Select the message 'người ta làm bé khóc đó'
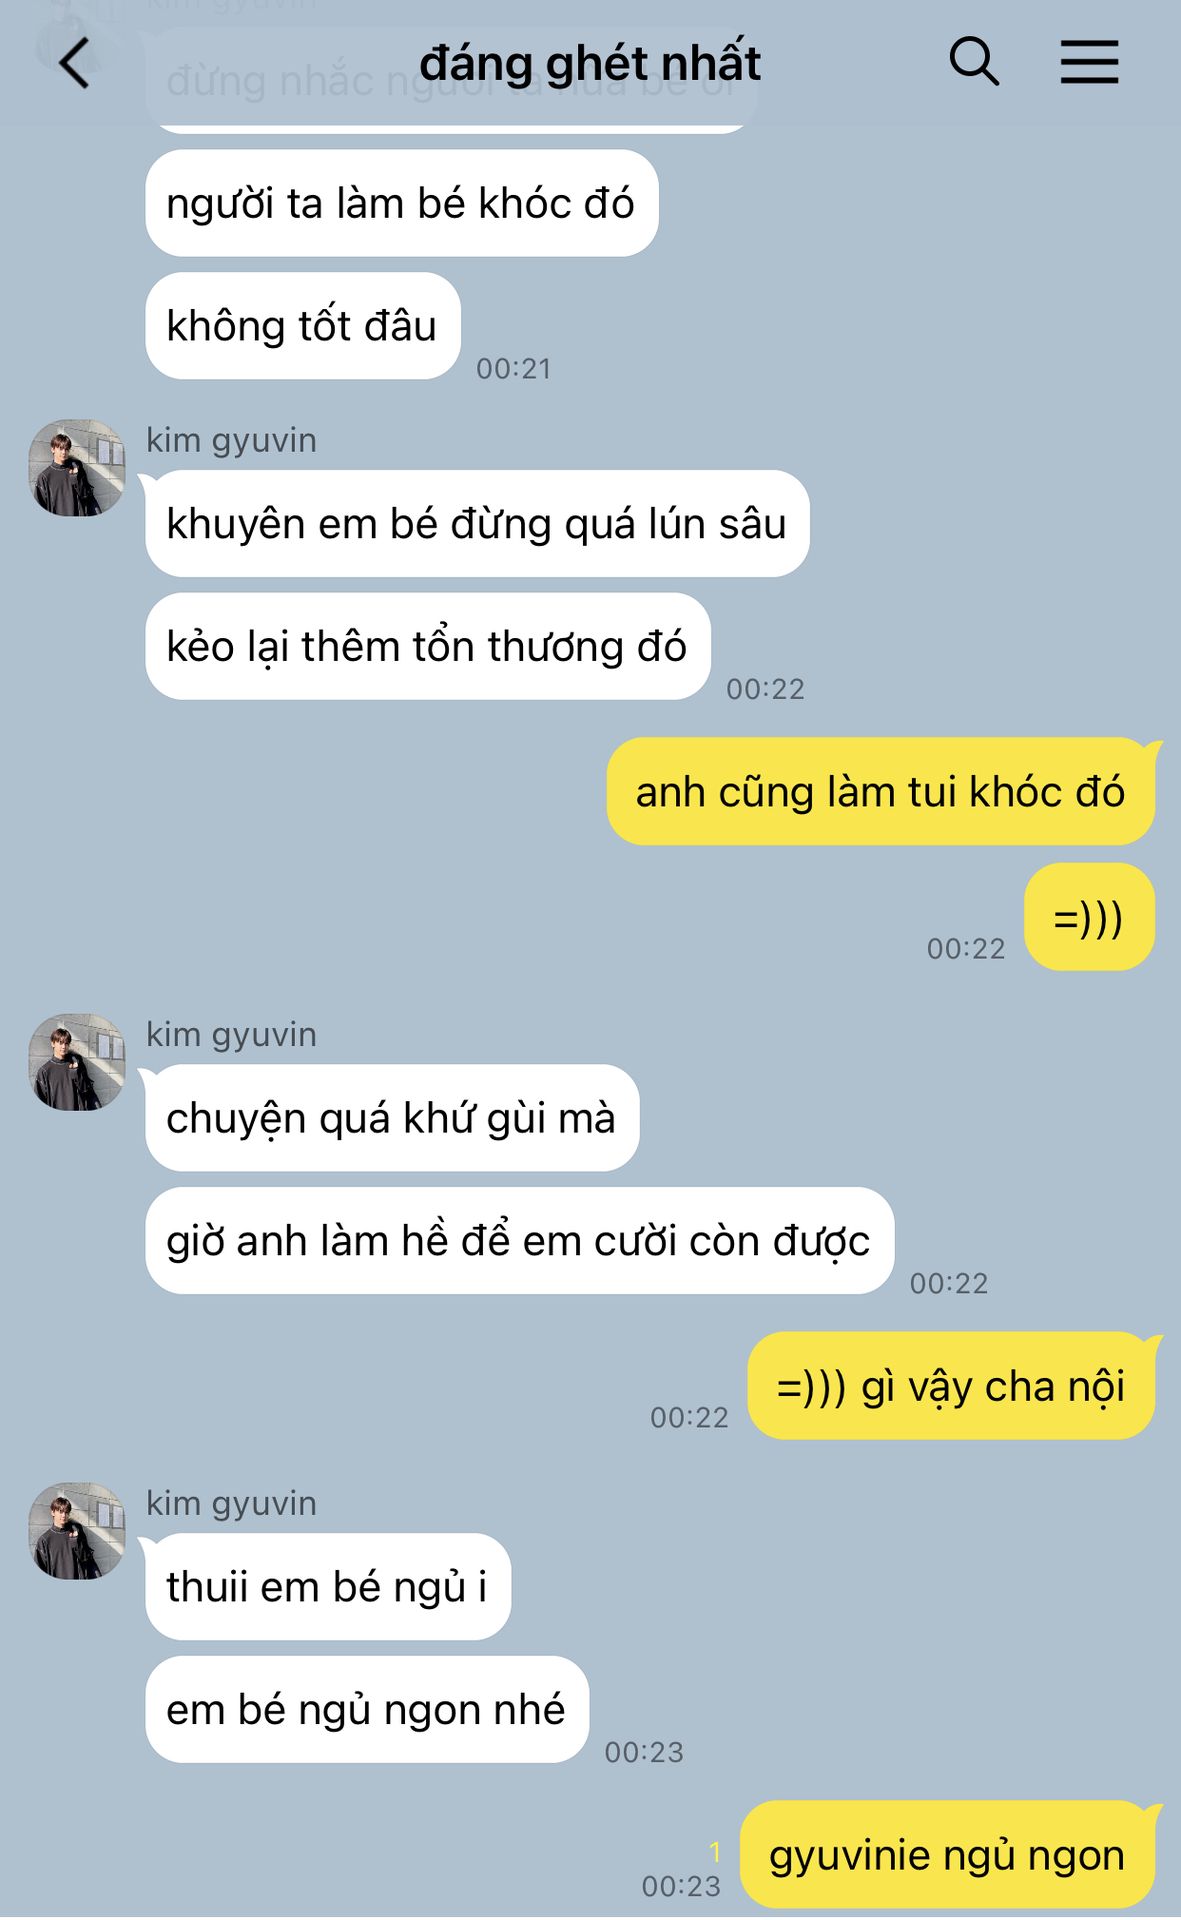This screenshot has height=1920, width=1181. coord(401,203)
